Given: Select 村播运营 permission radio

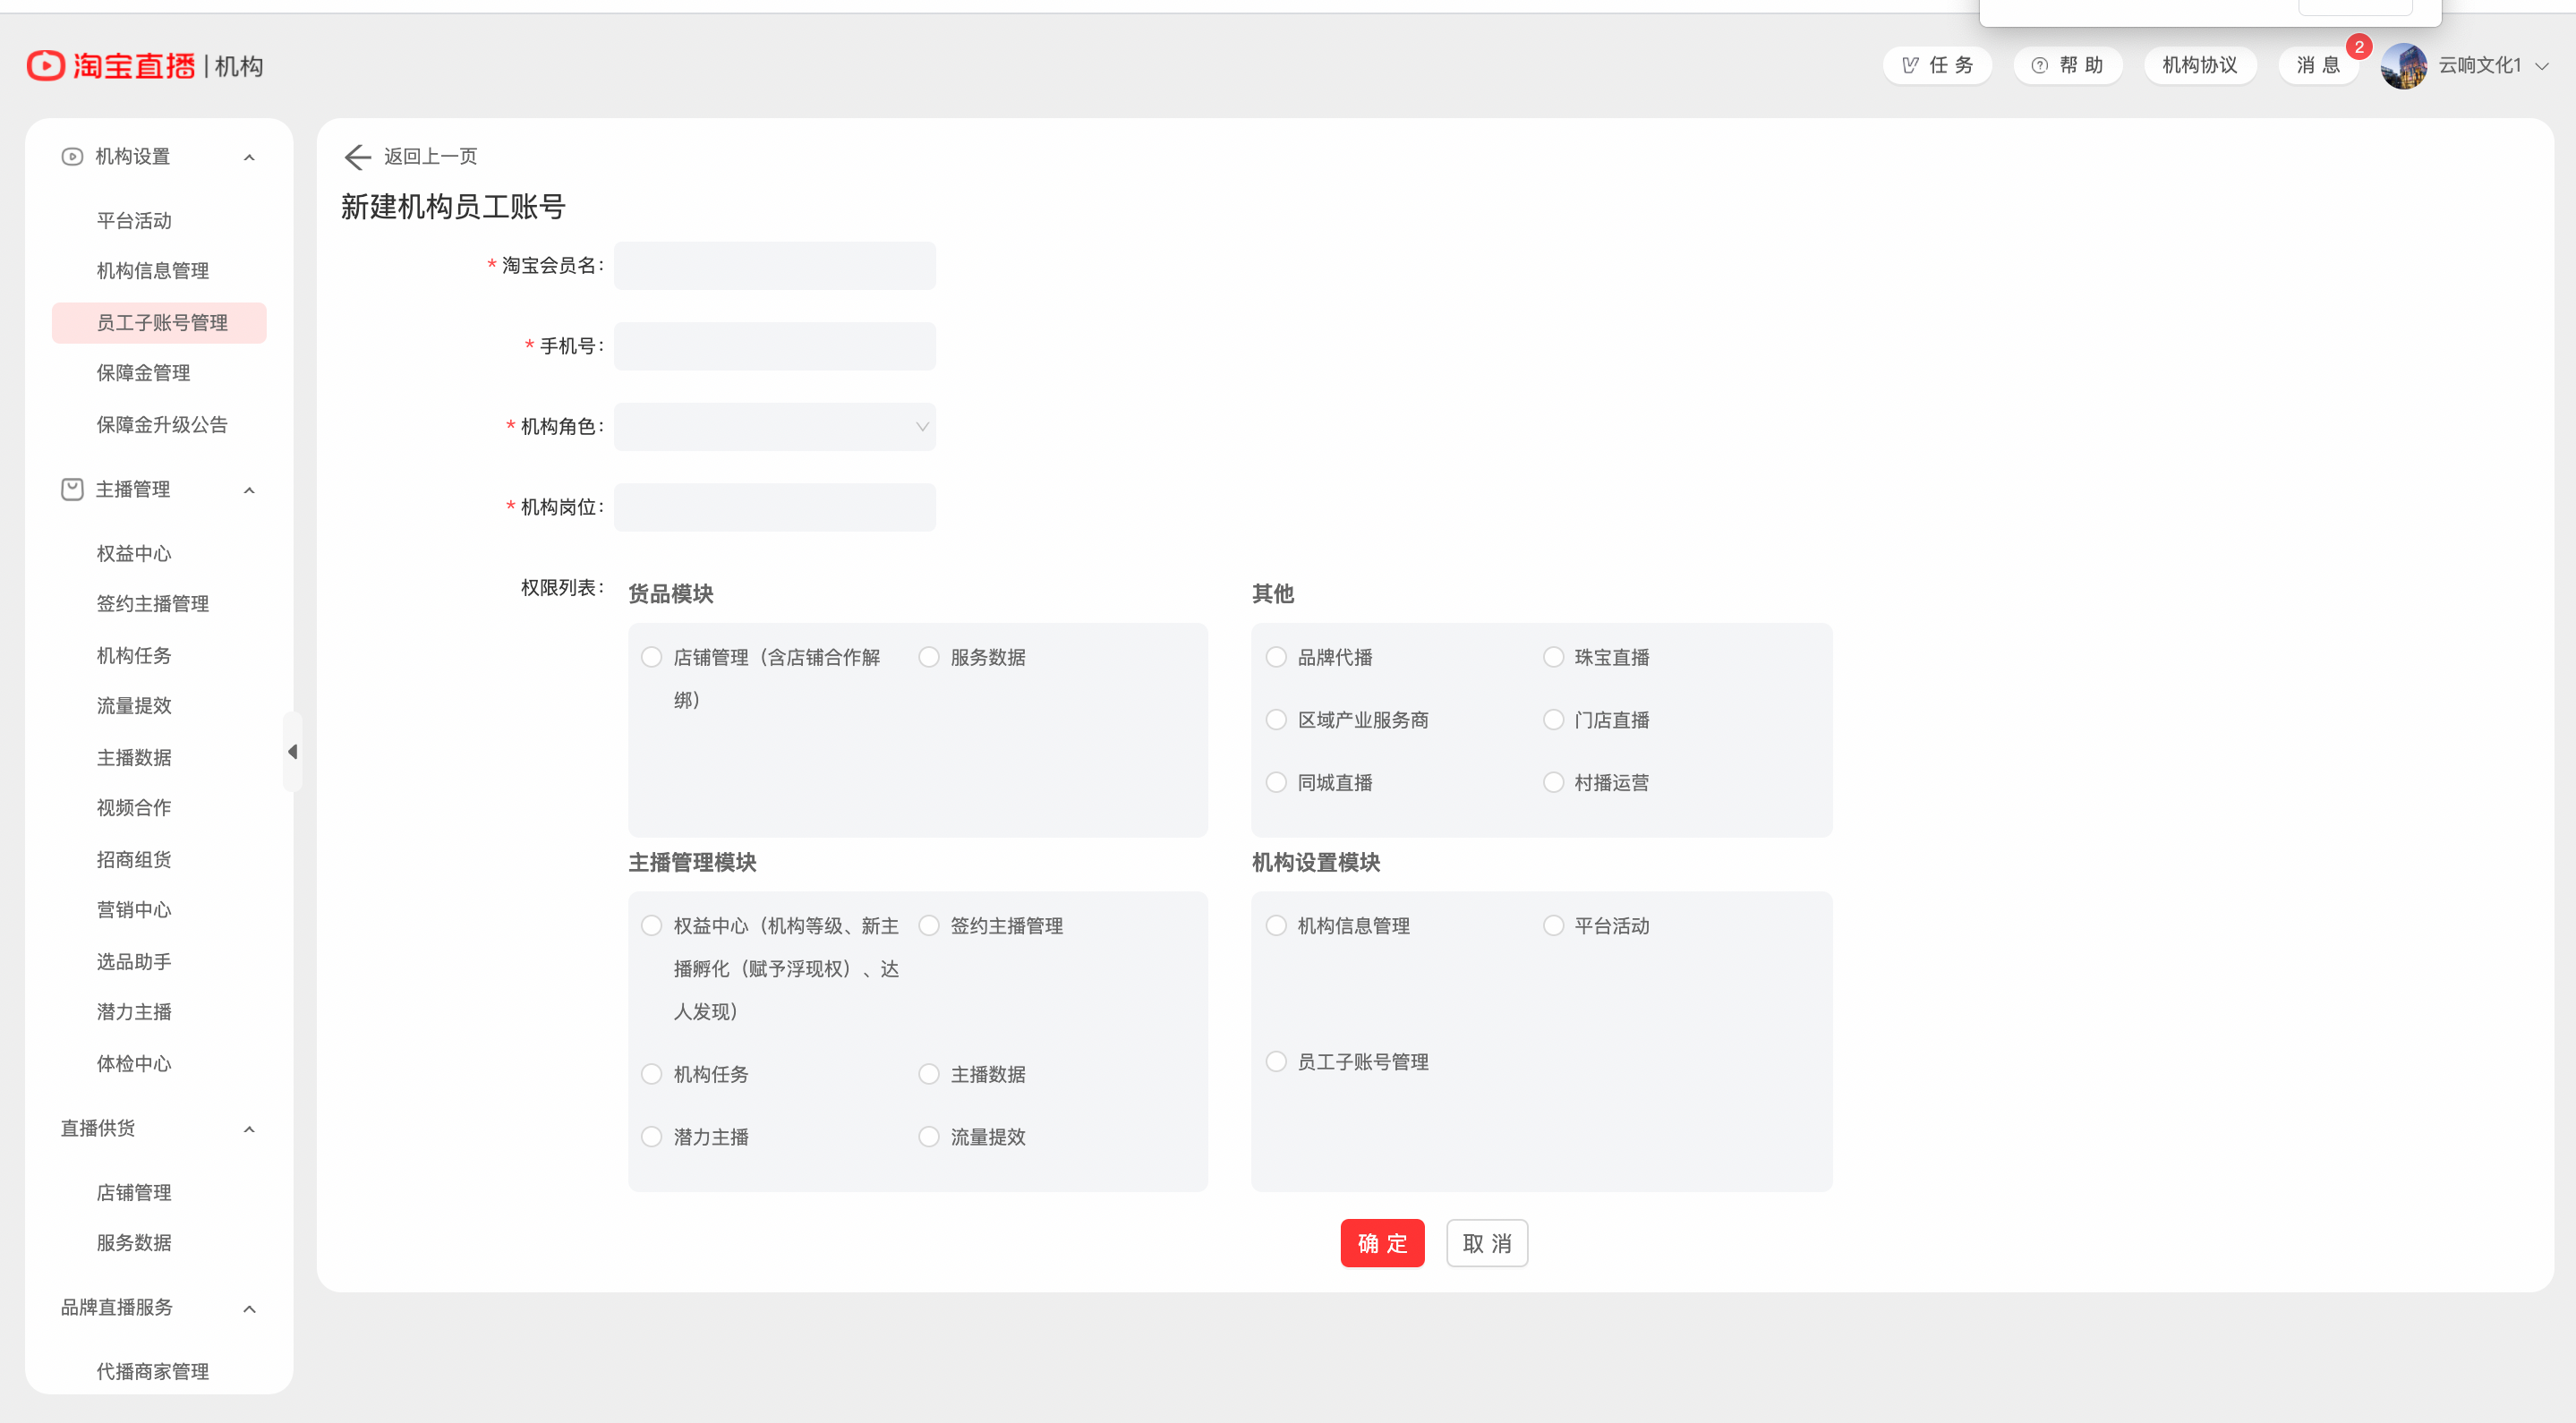Looking at the screenshot, I should [1553, 783].
